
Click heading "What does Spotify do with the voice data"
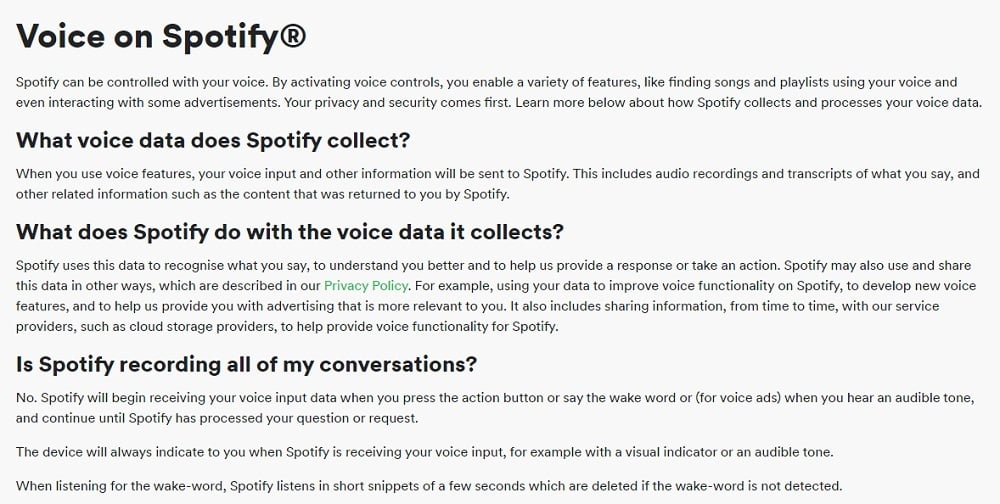[x=290, y=232]
